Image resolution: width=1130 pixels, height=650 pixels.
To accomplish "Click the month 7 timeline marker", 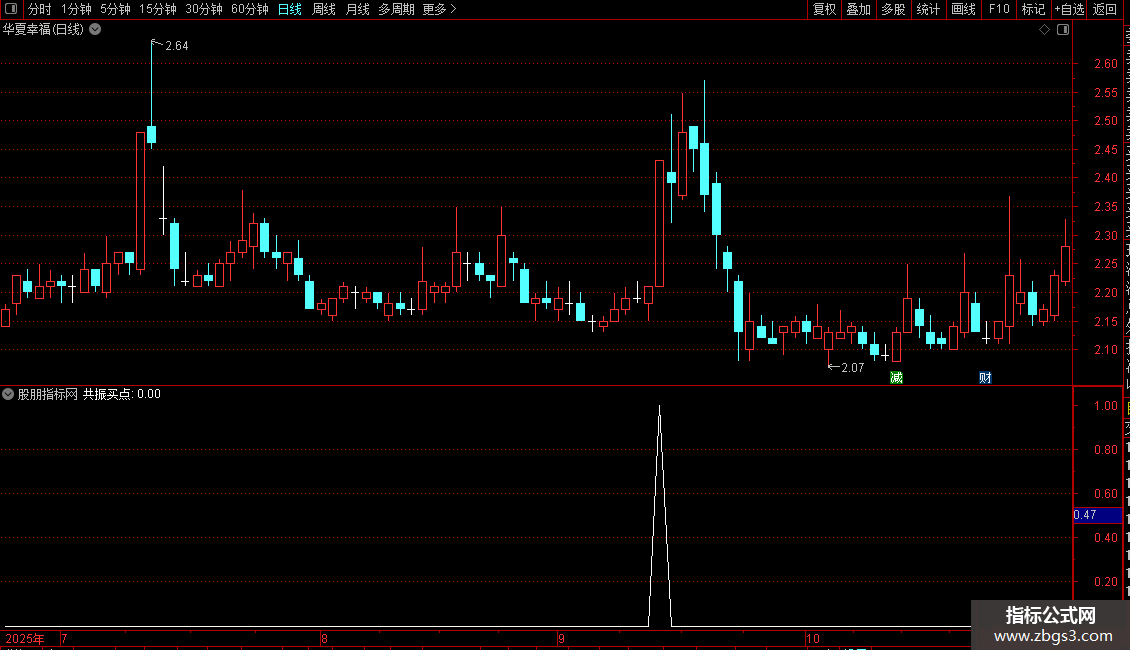I will [x=64, y=638].
